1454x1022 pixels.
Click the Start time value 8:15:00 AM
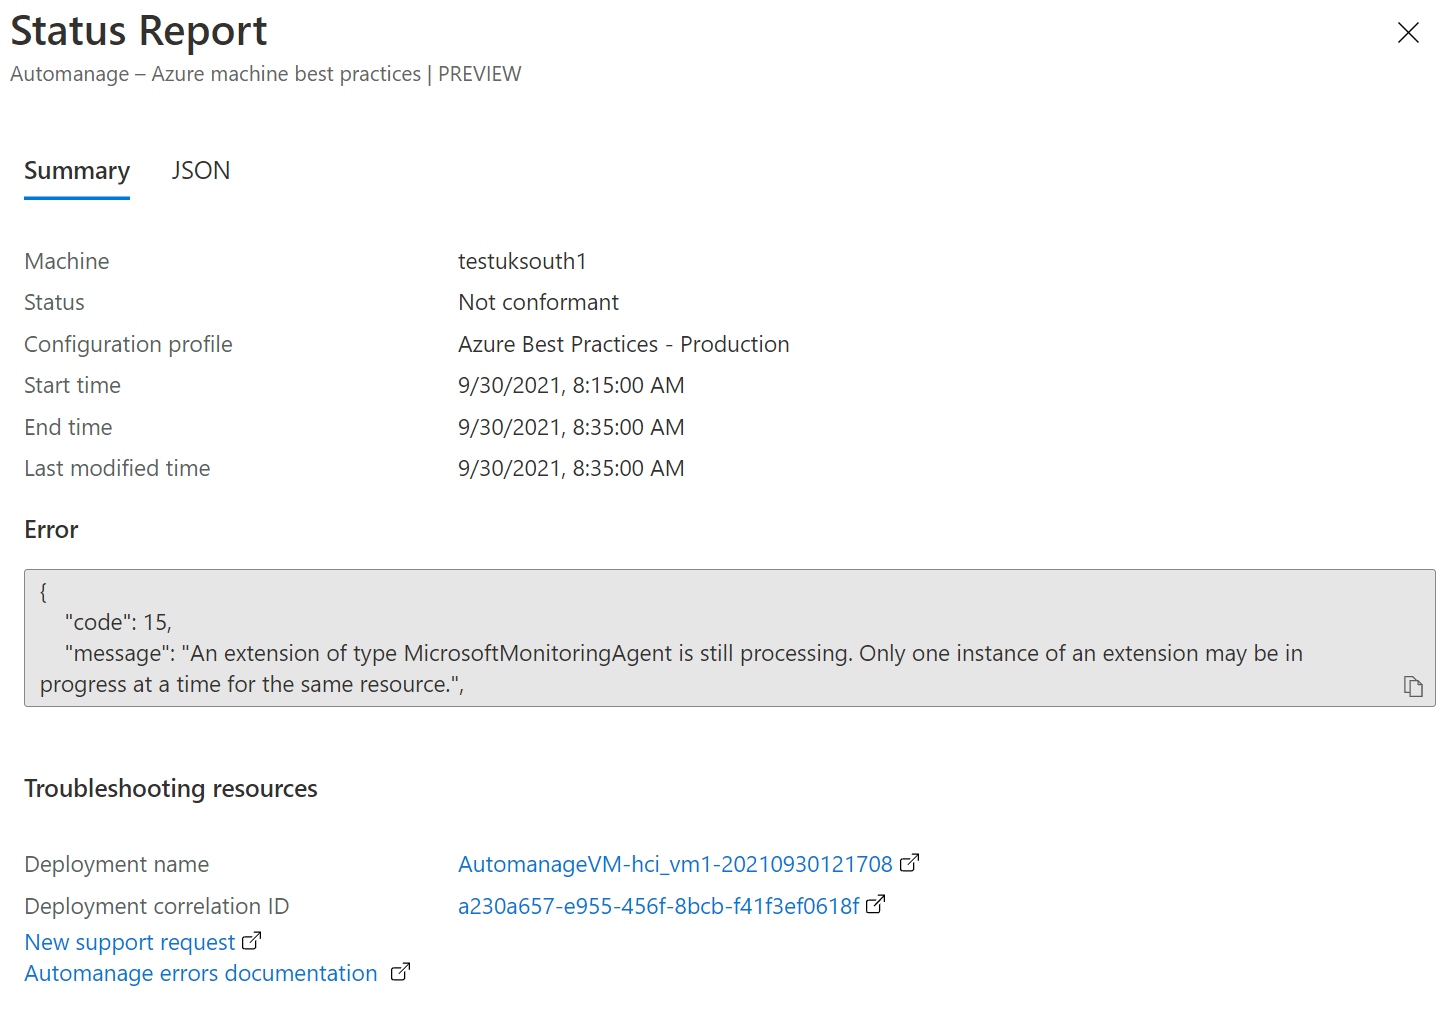pyautogui.click(x=571, y=385)
